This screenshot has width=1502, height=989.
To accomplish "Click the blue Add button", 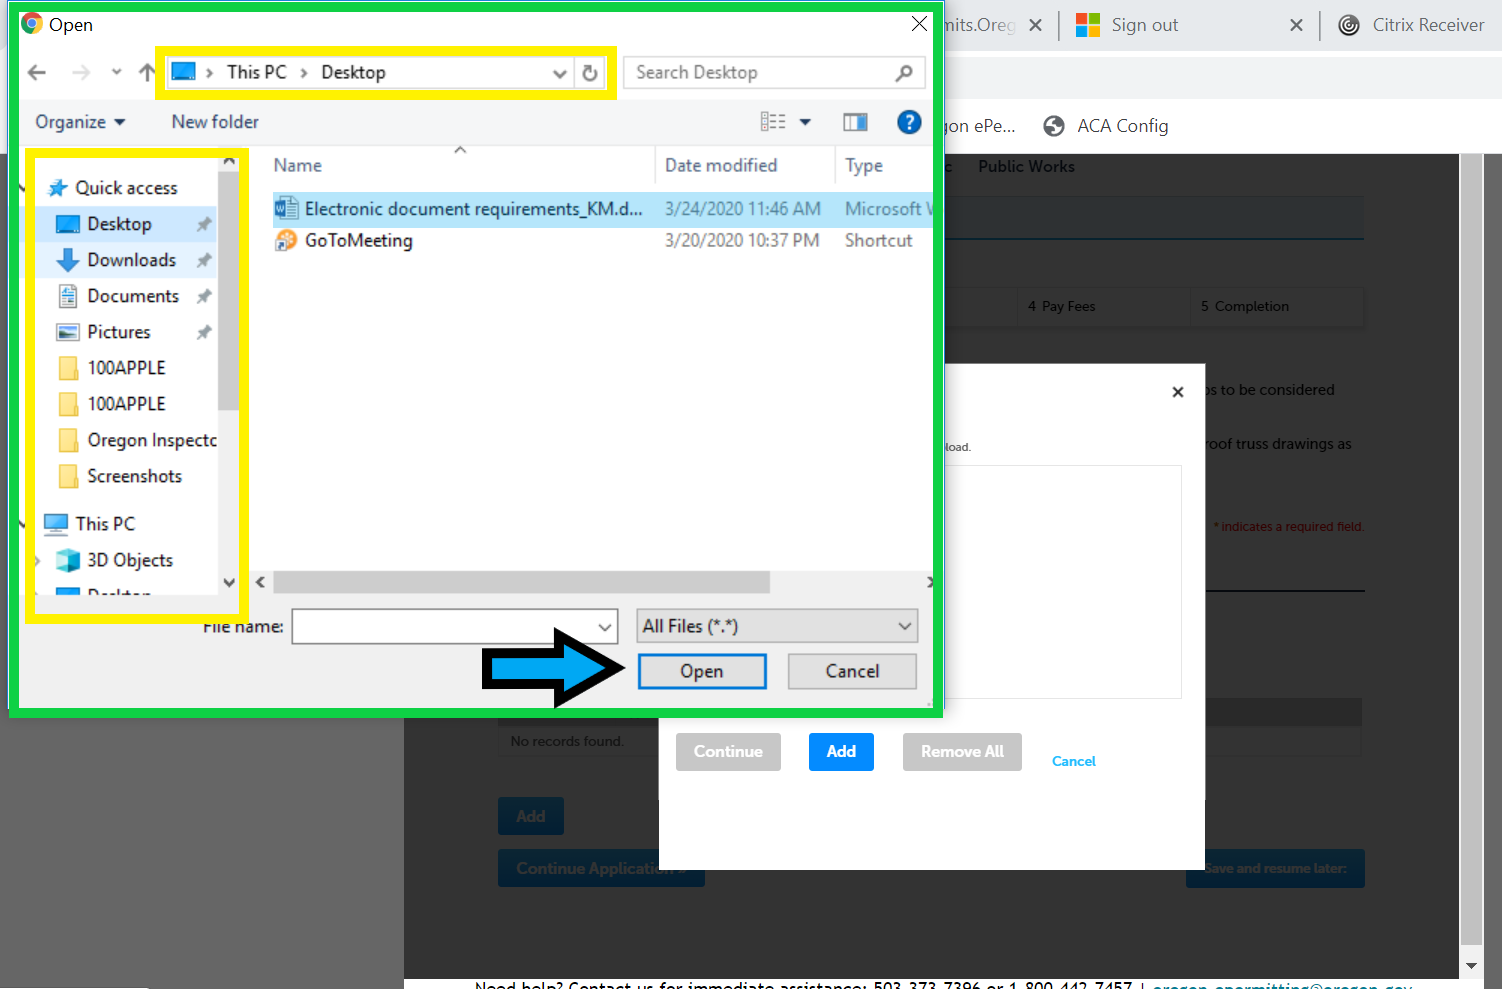I will (x=840, y=752).
